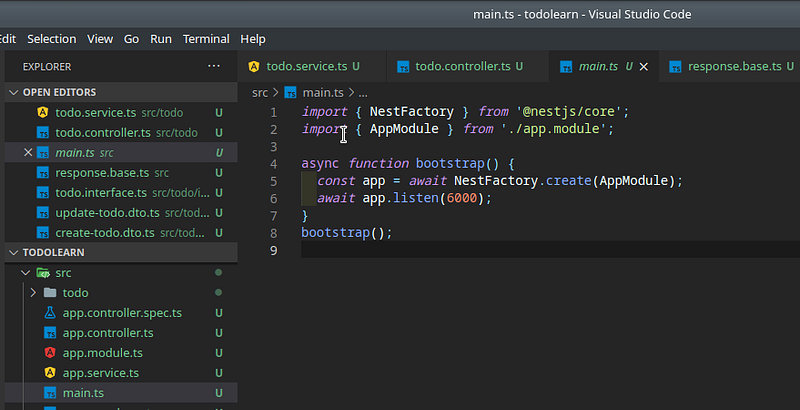This screenshot has width=800, height=410.
Task: Click line number 4 in the gutter
Action: (274, 164)
